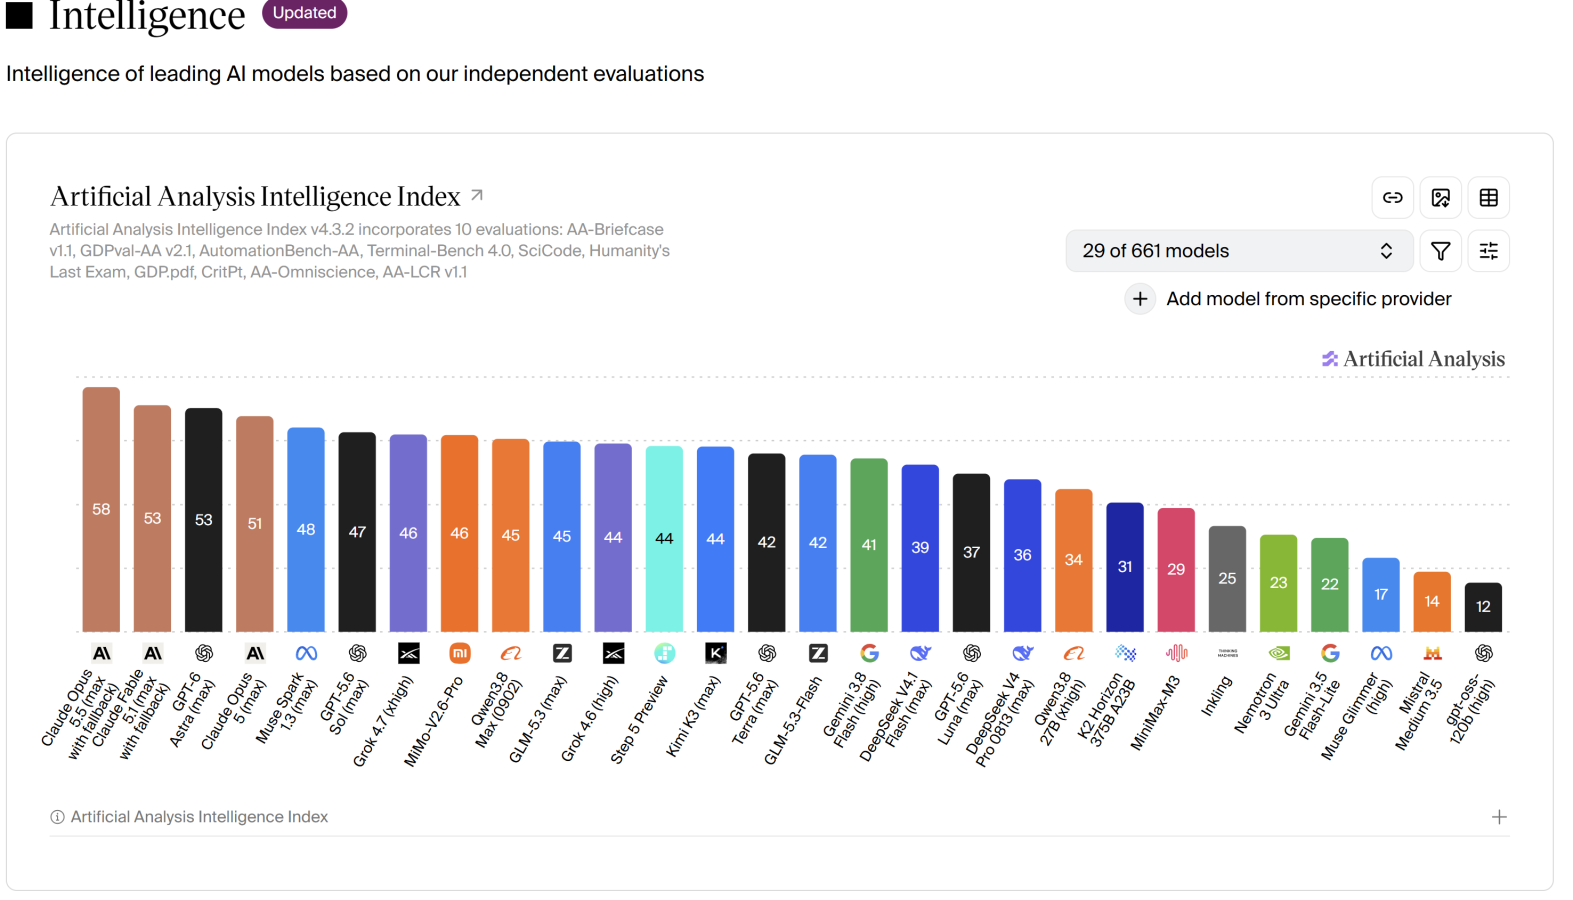The width and height of the screenshot is (1573, 900).
Task: Click the Mistral logo under the 14 bar
Action: pyautogui.click(x=1432, y=653)
